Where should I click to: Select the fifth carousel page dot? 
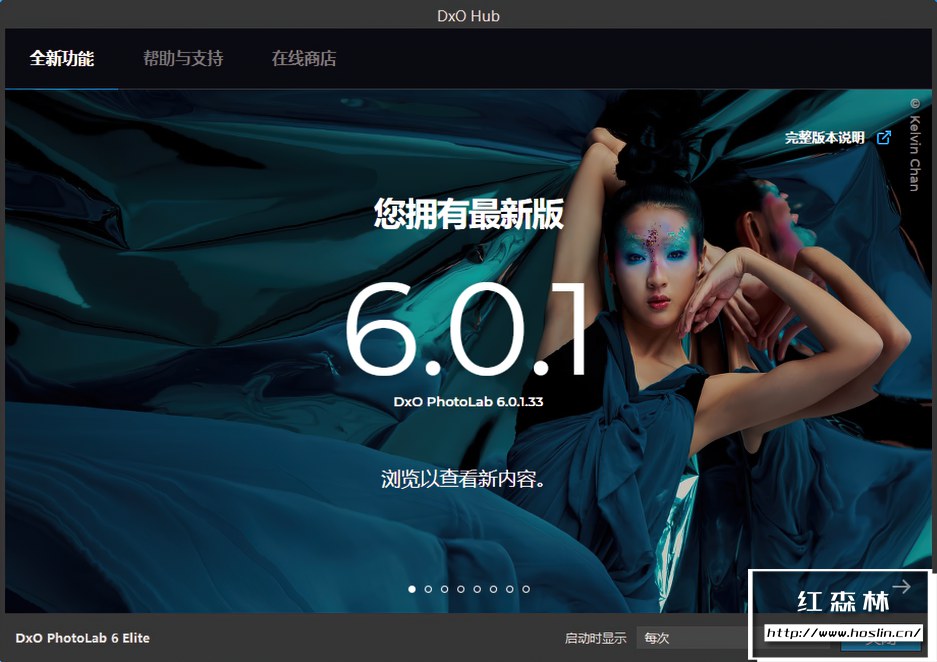[477, 589]
